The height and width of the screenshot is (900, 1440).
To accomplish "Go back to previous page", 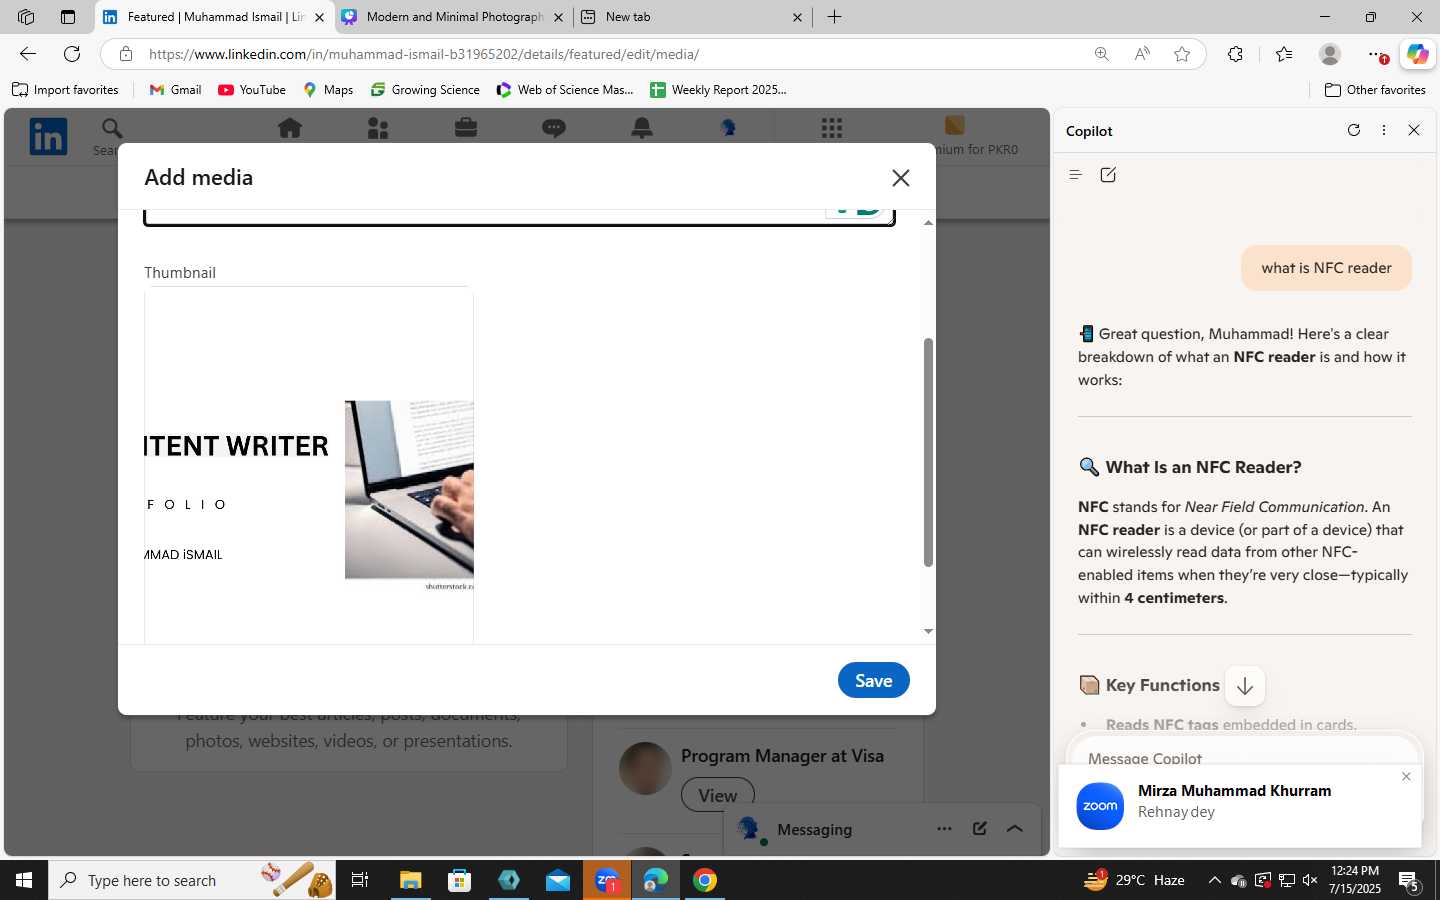I will (x=28, y=54).
